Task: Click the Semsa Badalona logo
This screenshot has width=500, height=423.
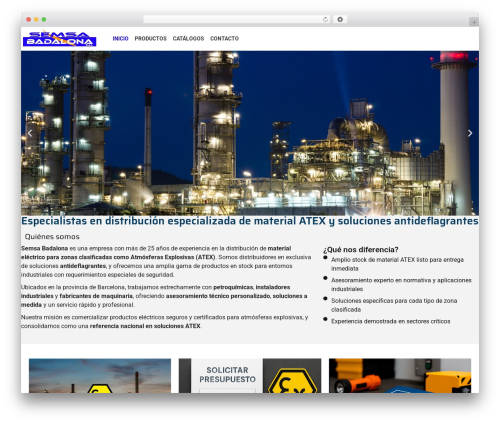Action: click(x=59, y=39)
